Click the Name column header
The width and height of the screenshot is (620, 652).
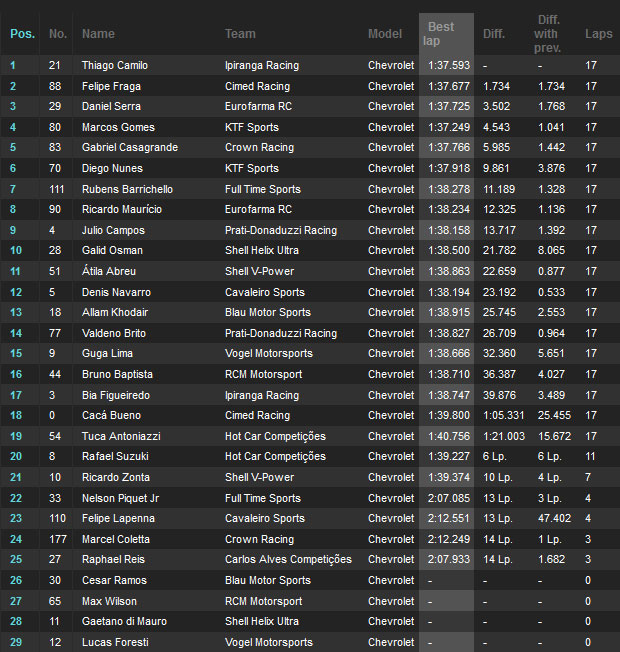pyautogui.click(x=98, y=34)
